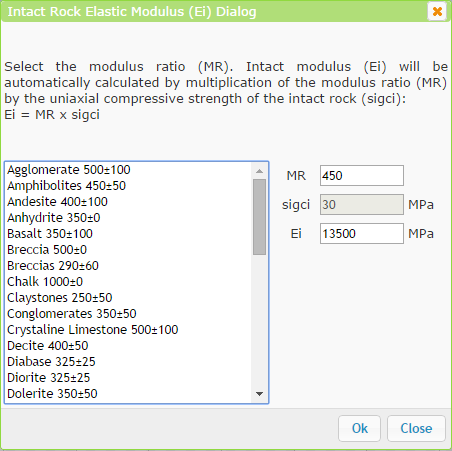Select Crystaline Limestone 500±100 row

point(129,330)
